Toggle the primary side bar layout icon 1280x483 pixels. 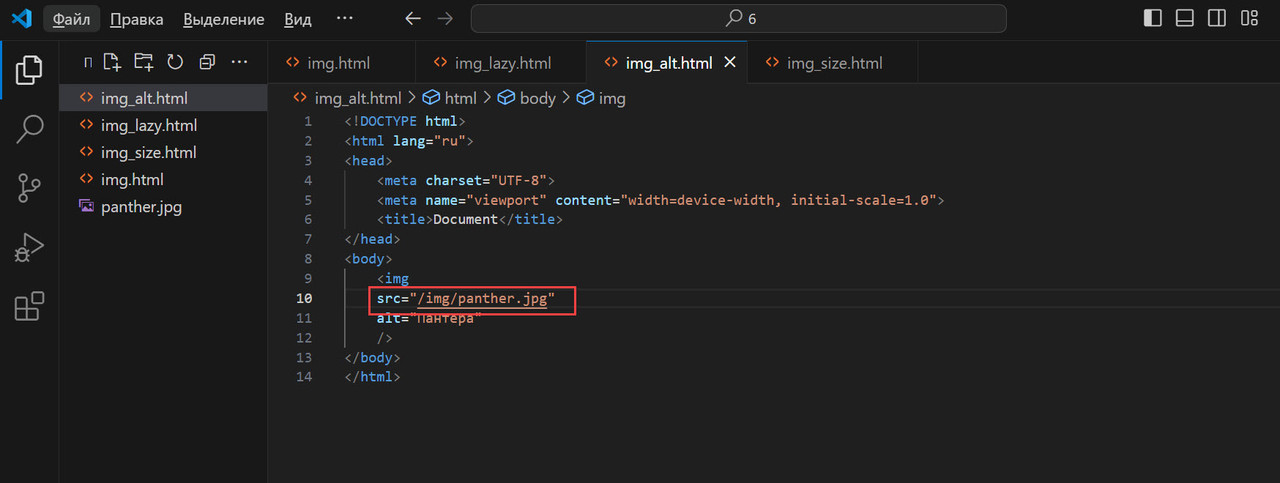[x=1152, y=18]
